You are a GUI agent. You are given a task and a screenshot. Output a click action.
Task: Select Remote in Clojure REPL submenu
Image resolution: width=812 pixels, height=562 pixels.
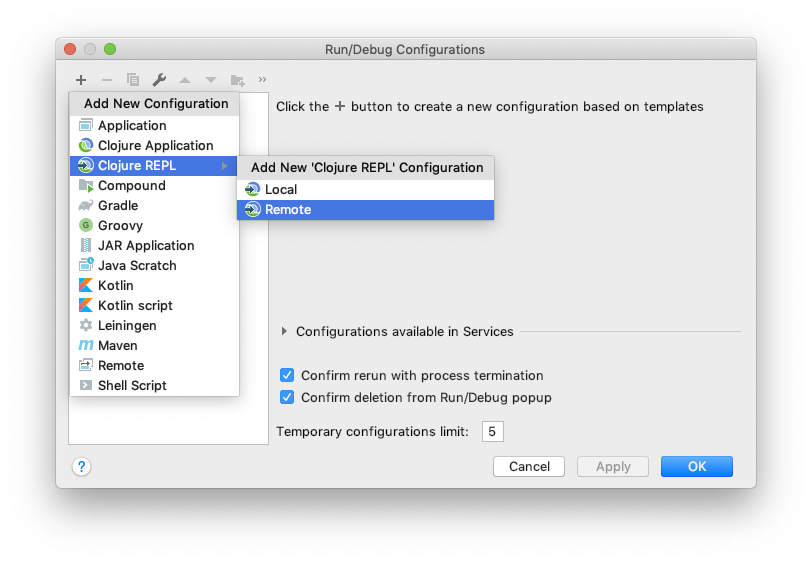[366, 210]
